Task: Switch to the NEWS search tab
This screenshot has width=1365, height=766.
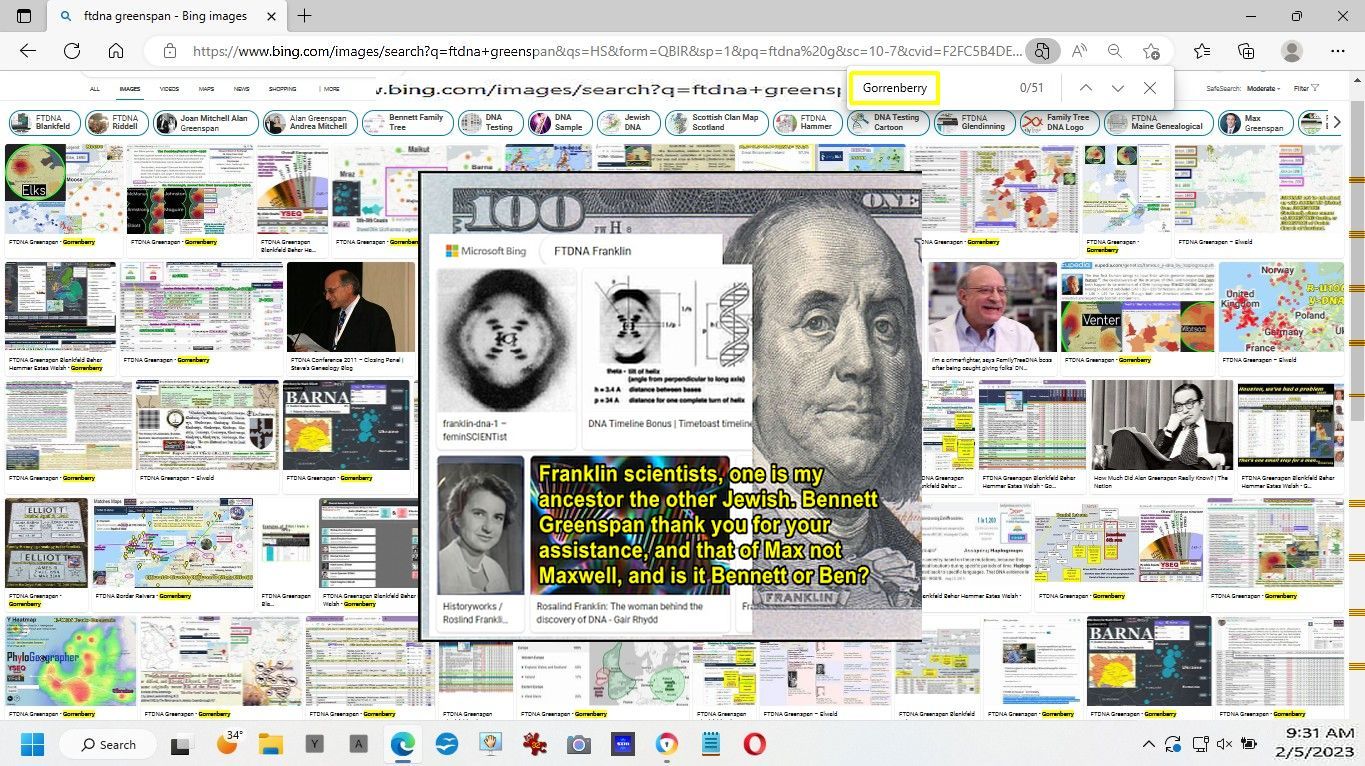Action: [242, 89]
